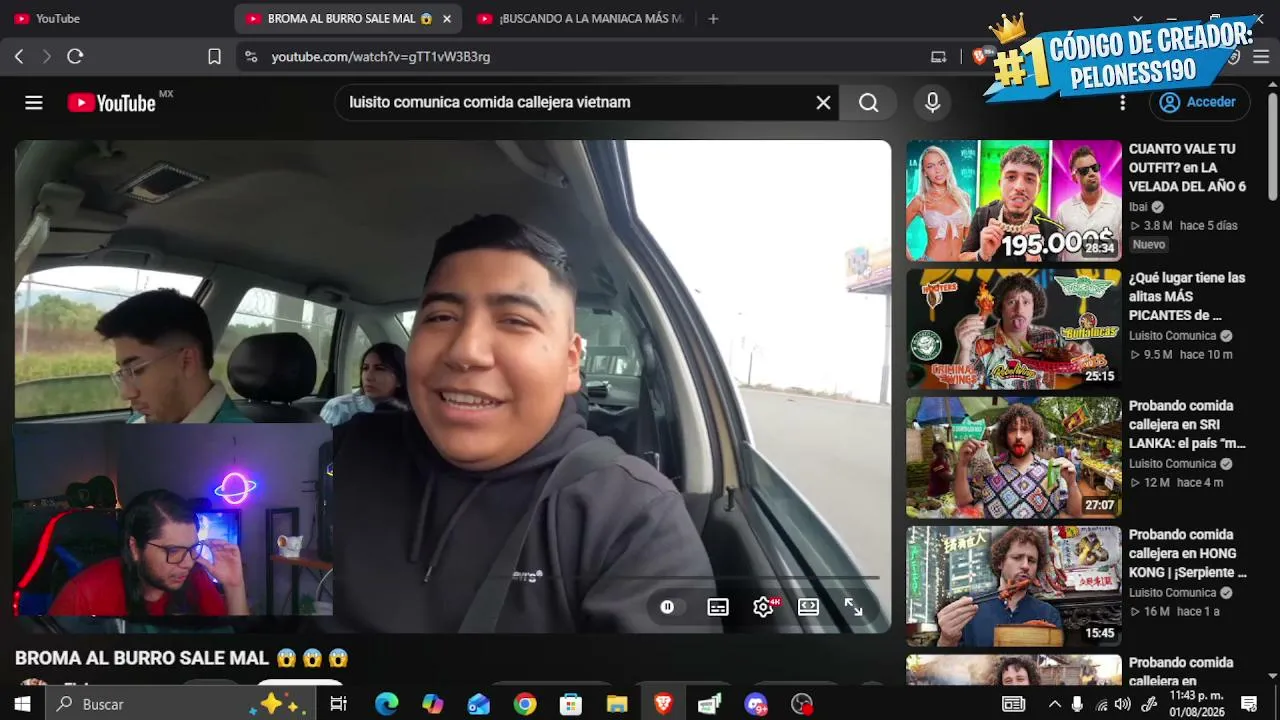Open a new browser tab
1280x720 pixels.
(713, 19)
